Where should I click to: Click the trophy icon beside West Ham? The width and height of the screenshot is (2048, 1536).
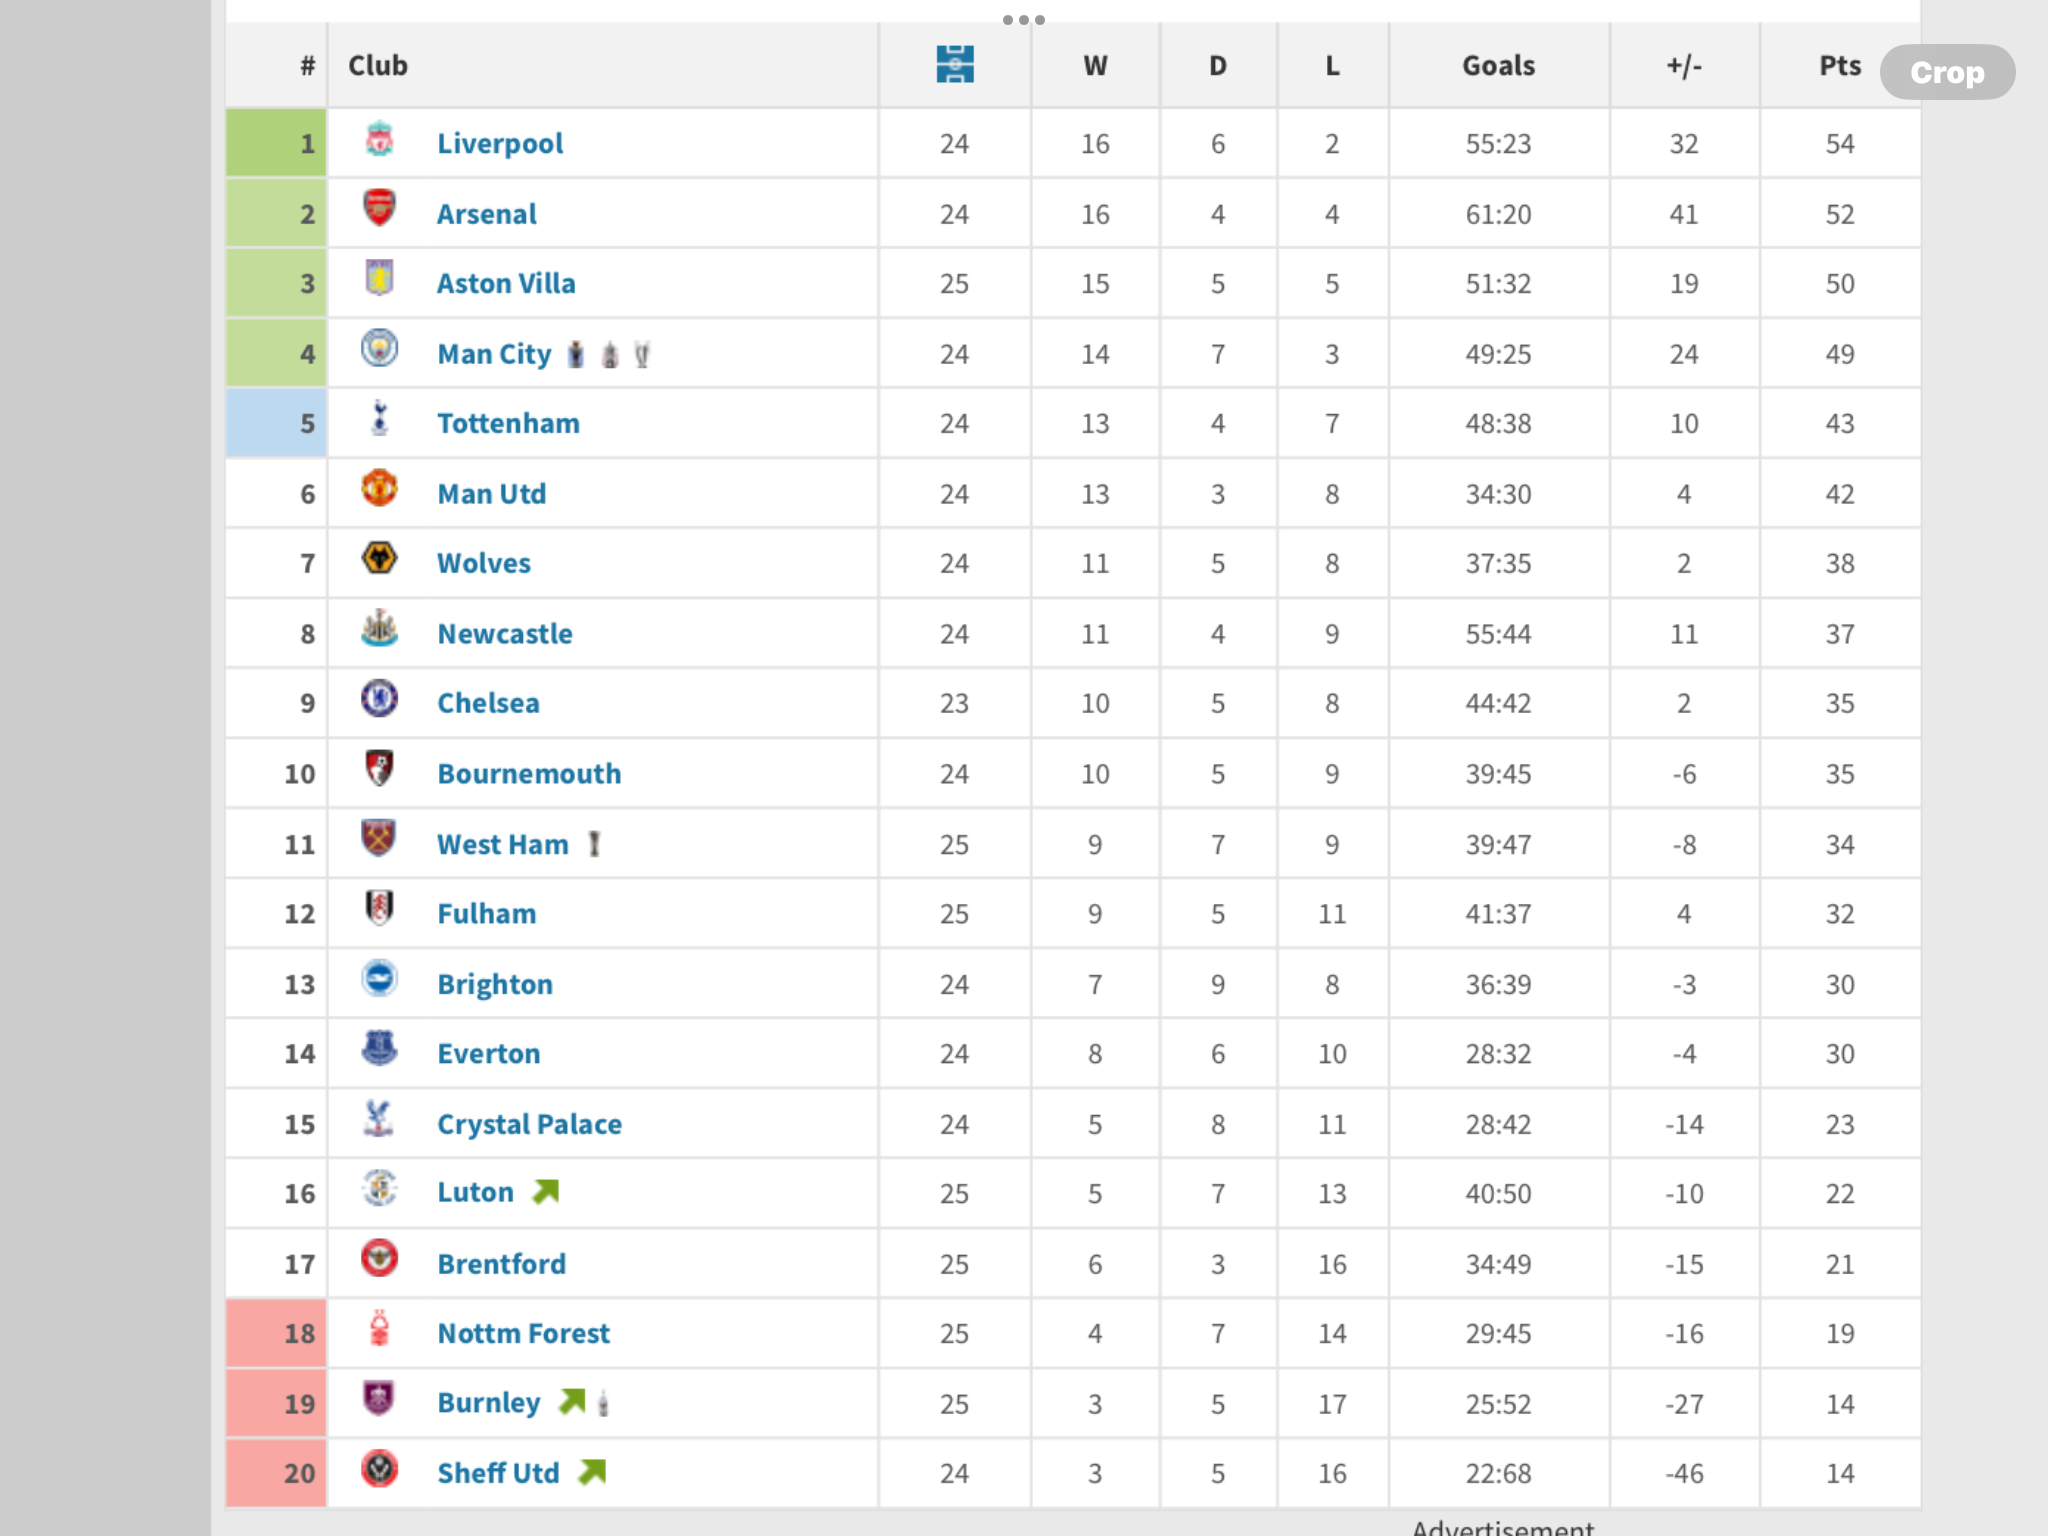pyautogui.click(x=594, y=844)
